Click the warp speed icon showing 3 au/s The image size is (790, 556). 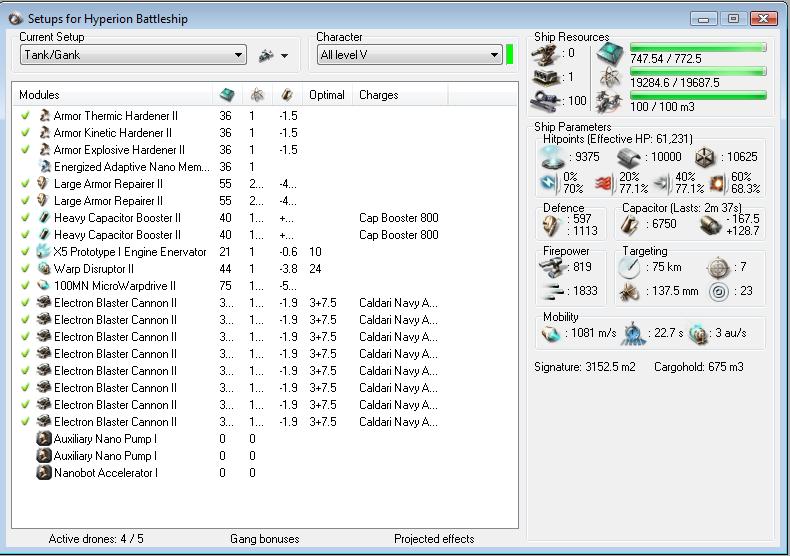698,334
